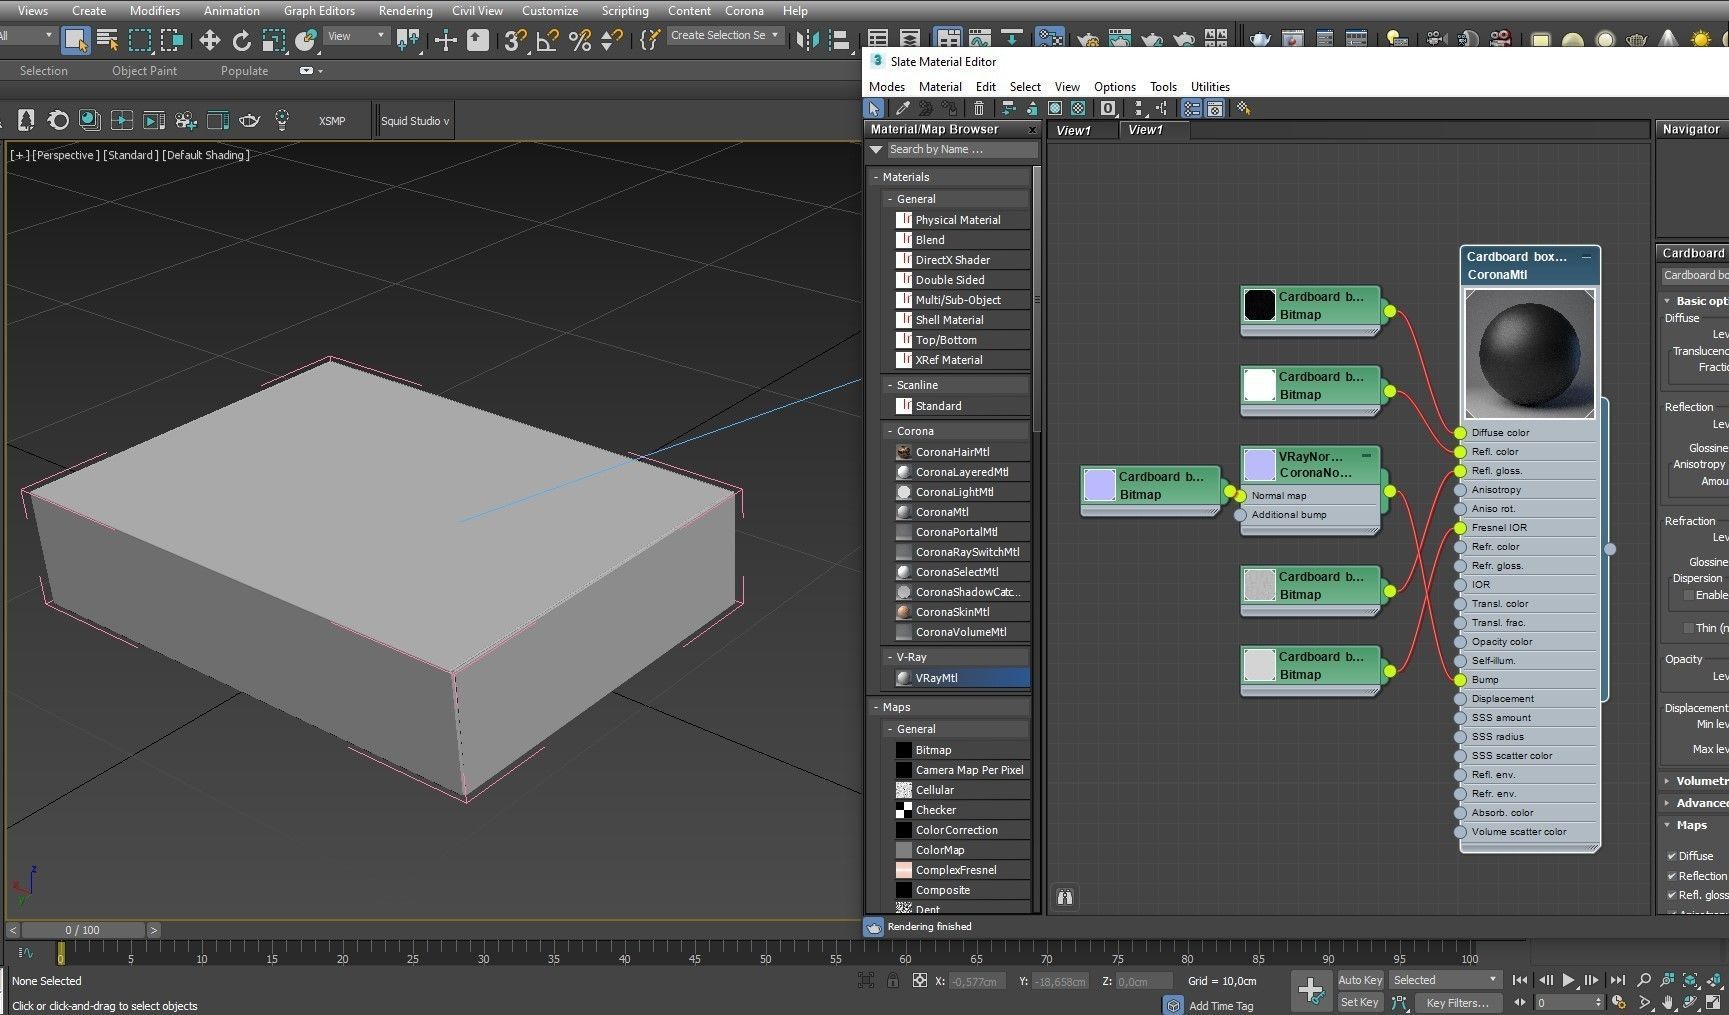Click the zoom binoculars icon in View1
The height and width of the screenshot is (1015, 1729).
pos(1065,897)
